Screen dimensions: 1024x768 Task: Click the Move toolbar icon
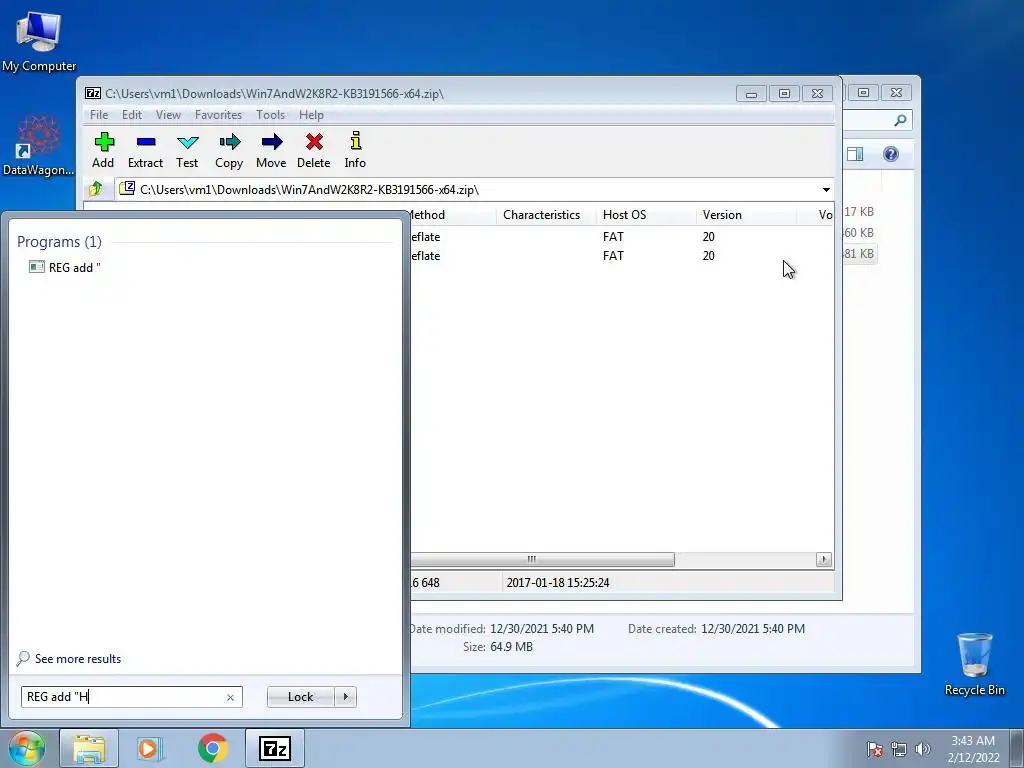(271, 151)
